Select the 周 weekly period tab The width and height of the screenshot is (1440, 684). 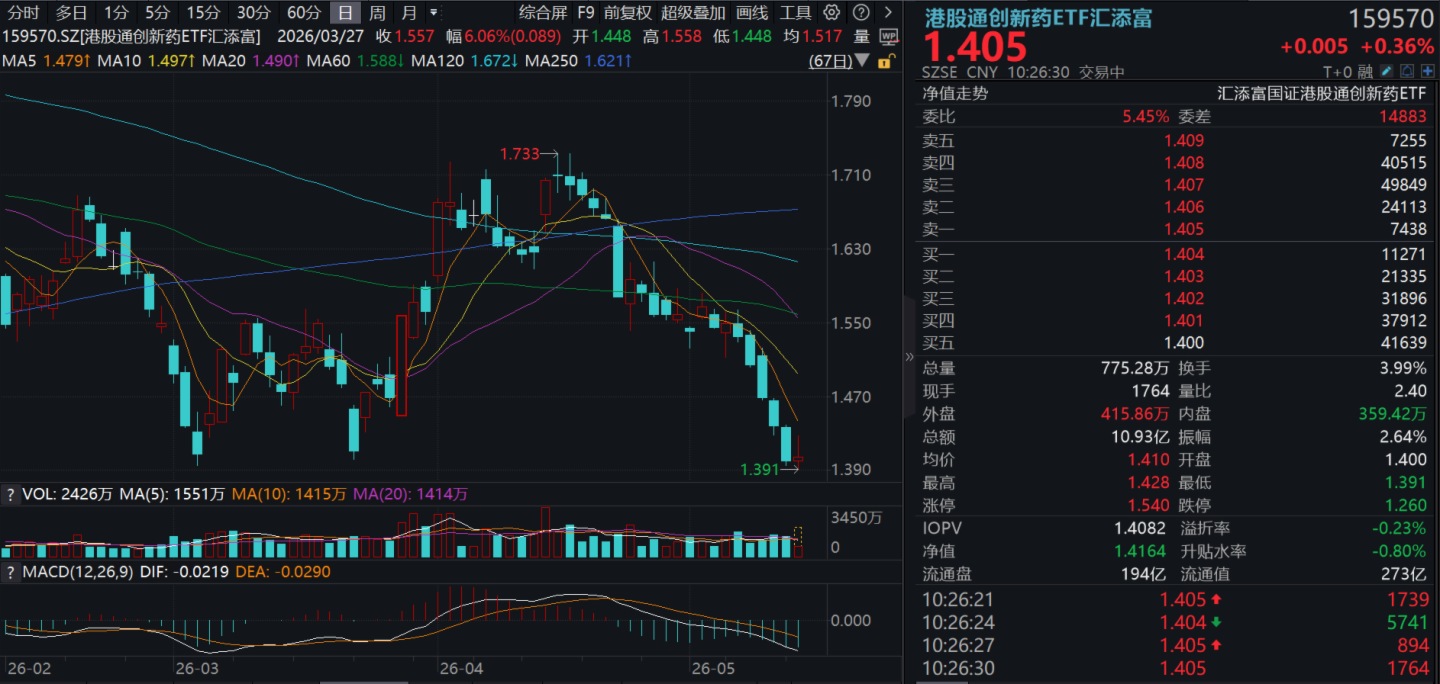coord(377,13)
